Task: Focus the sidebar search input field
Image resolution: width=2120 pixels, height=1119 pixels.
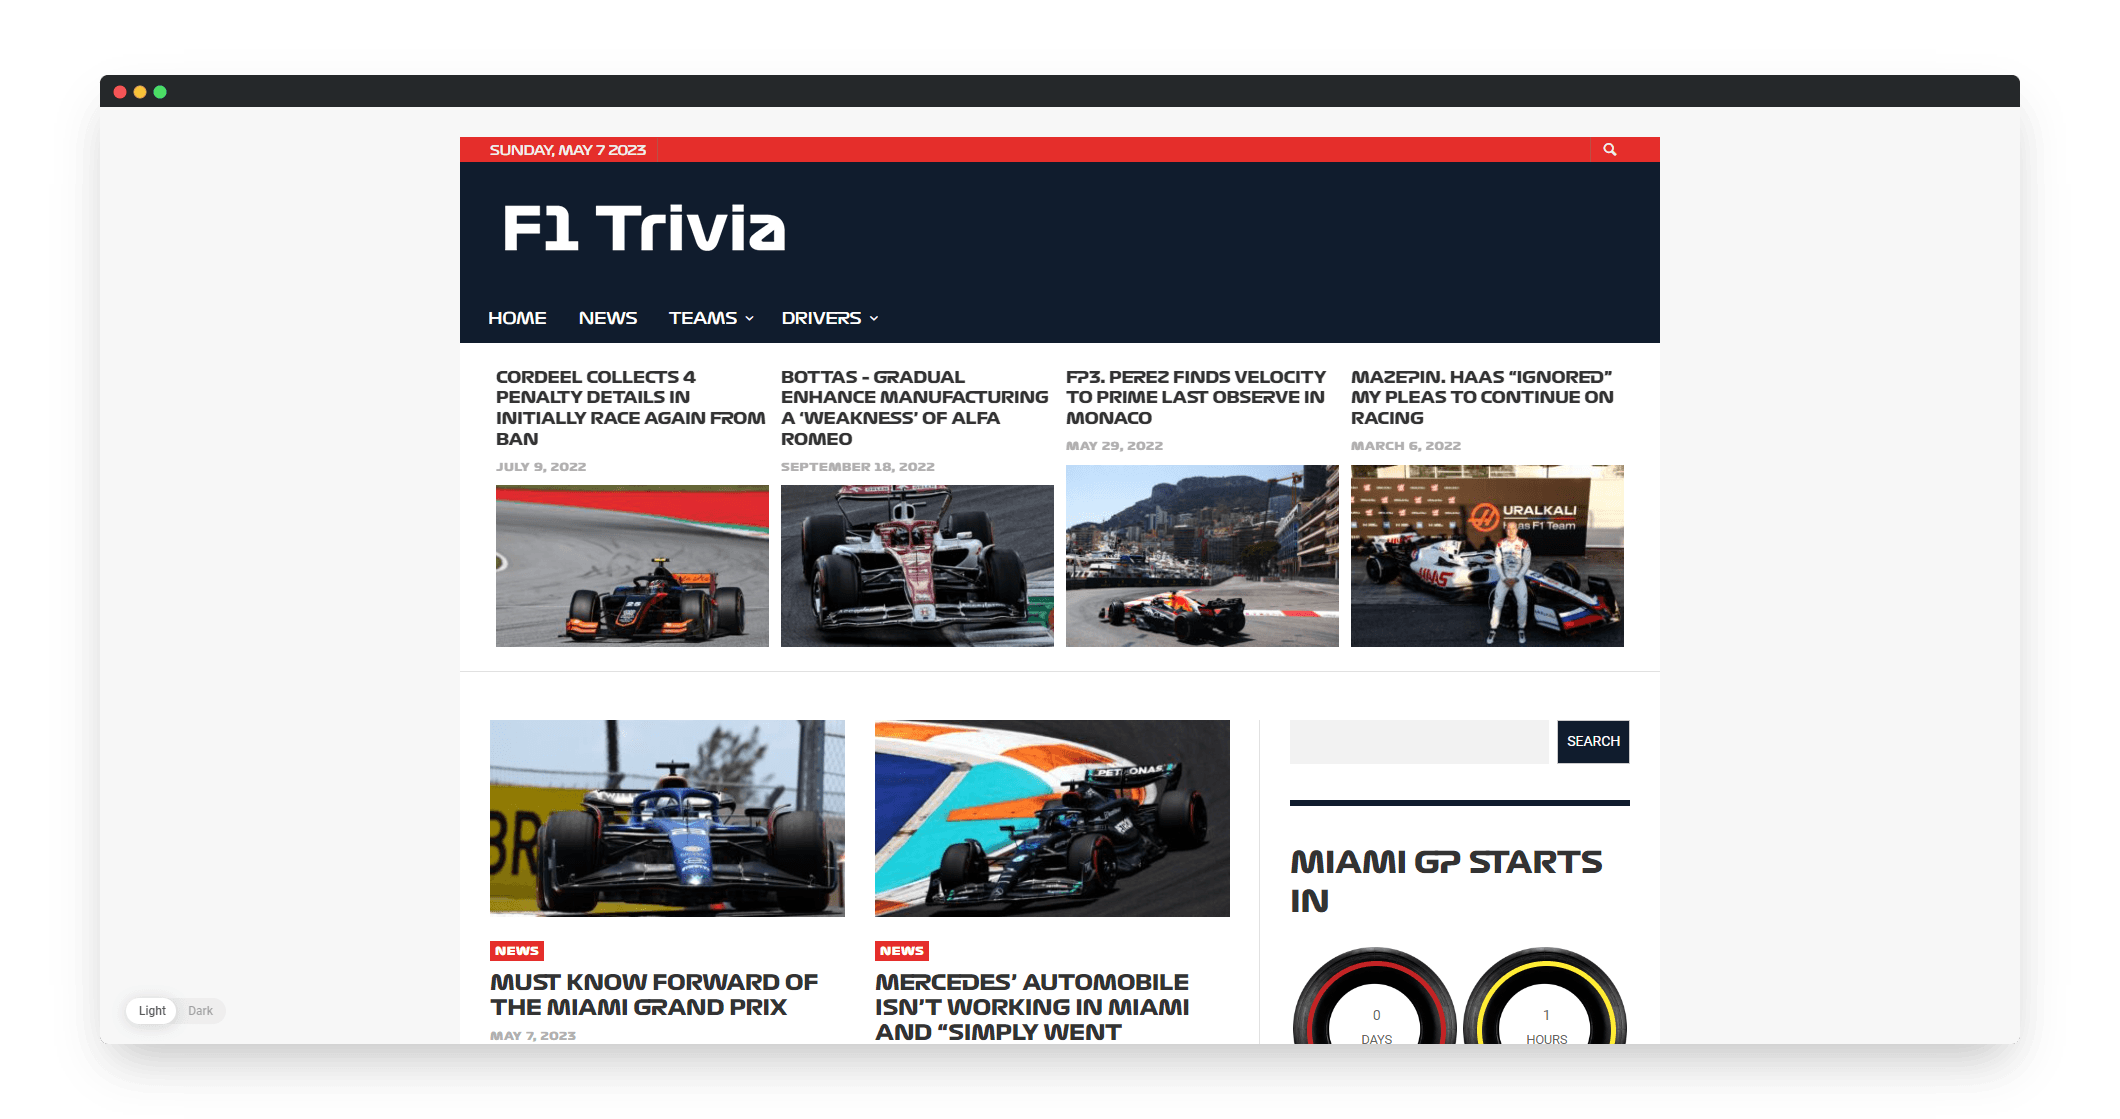Action: pos(1419,742)
